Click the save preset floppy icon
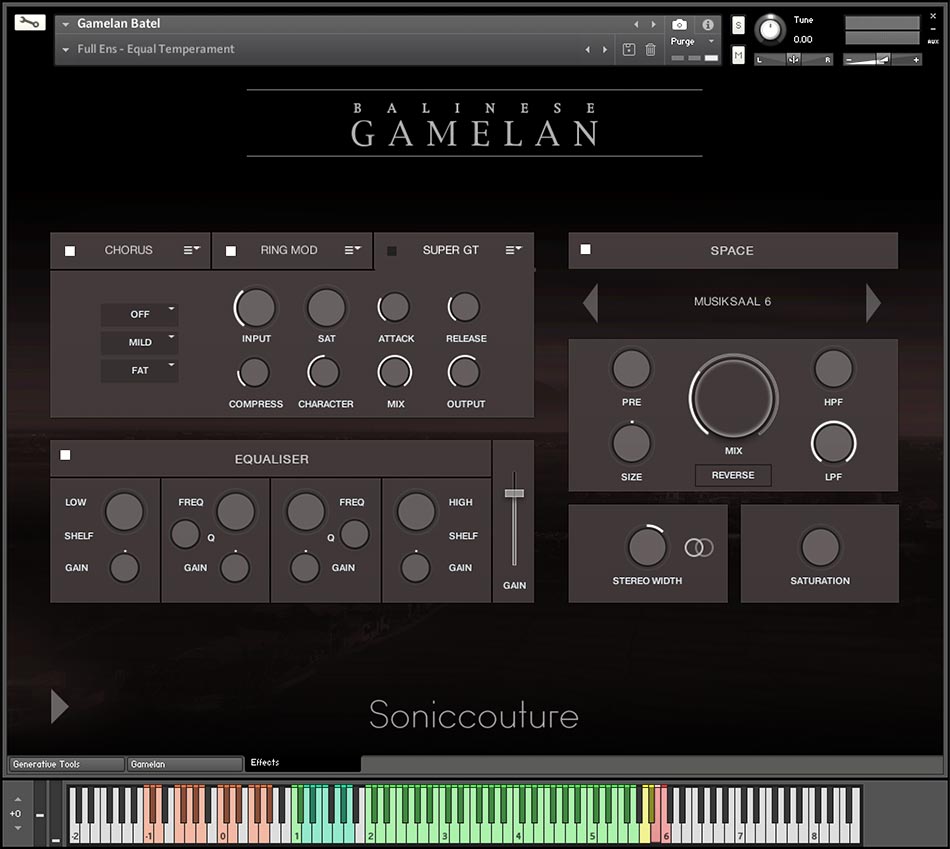950x849 pixels. pyautogui.click(x=629, y=50)
